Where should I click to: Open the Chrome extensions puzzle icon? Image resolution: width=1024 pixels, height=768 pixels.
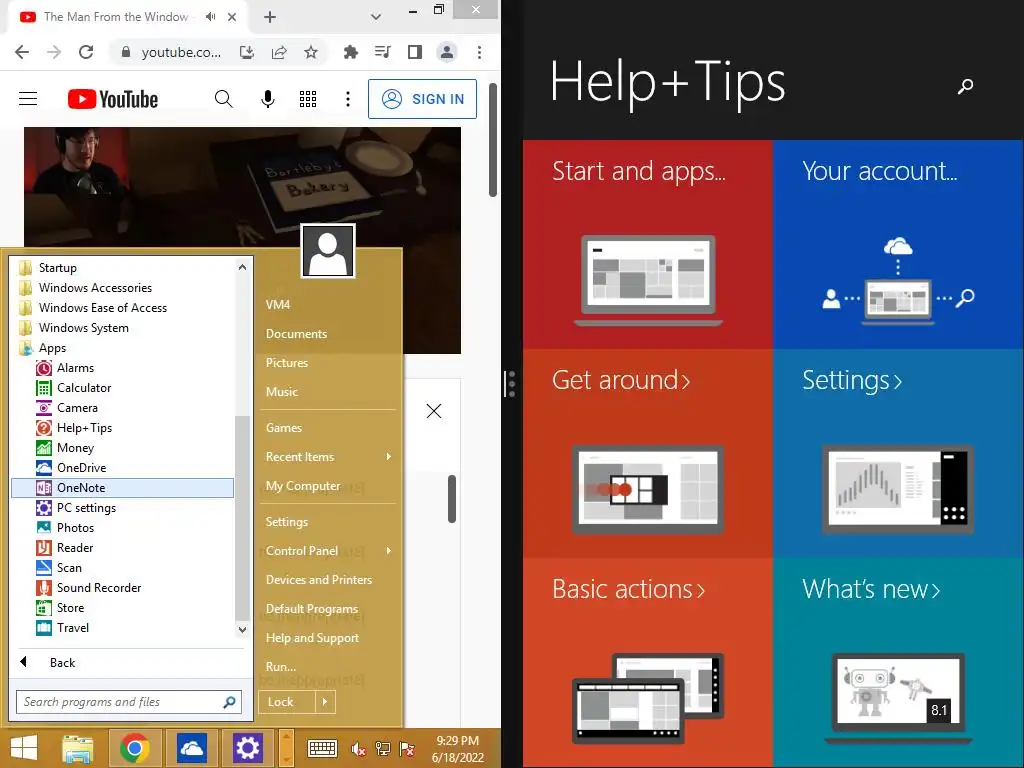[x=351, y=52]
